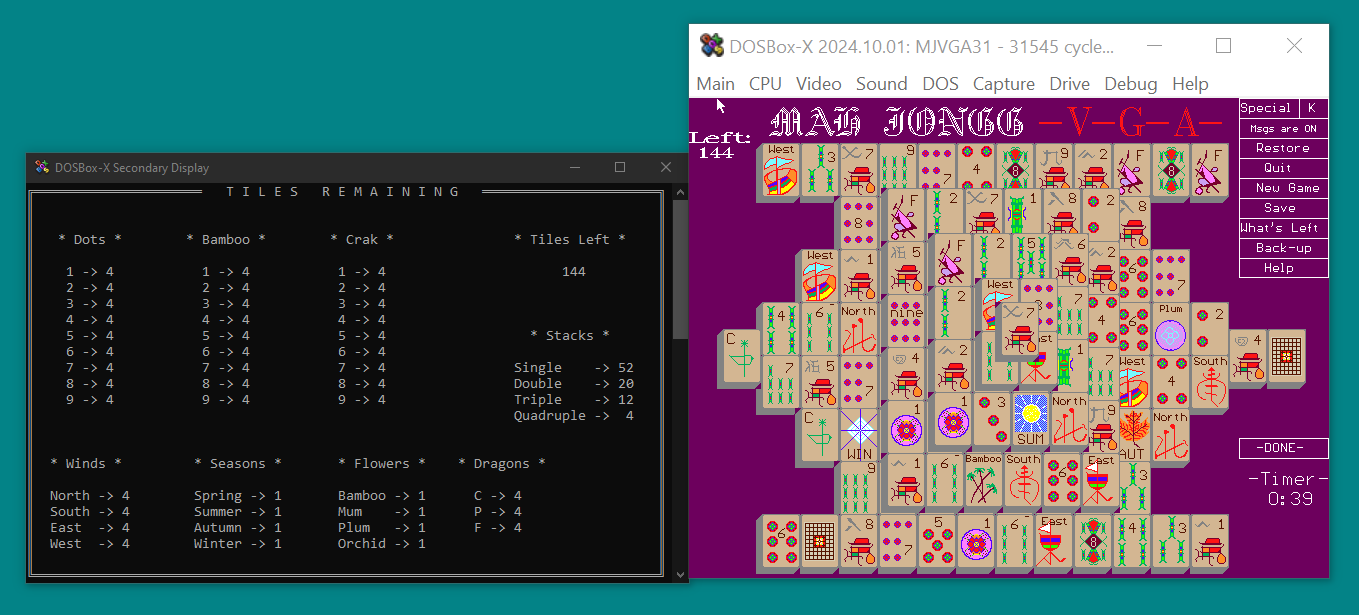The image size is (1359, 615).
Task: Click the WIN winter season tile
Action: point(857,434)
